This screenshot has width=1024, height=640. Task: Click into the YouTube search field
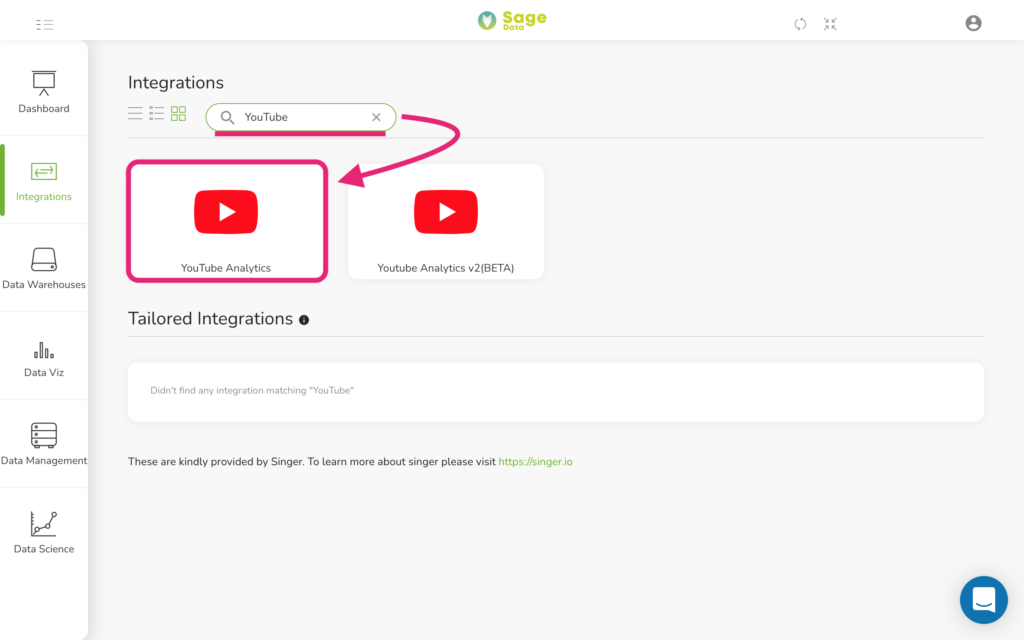click(301, 118)
